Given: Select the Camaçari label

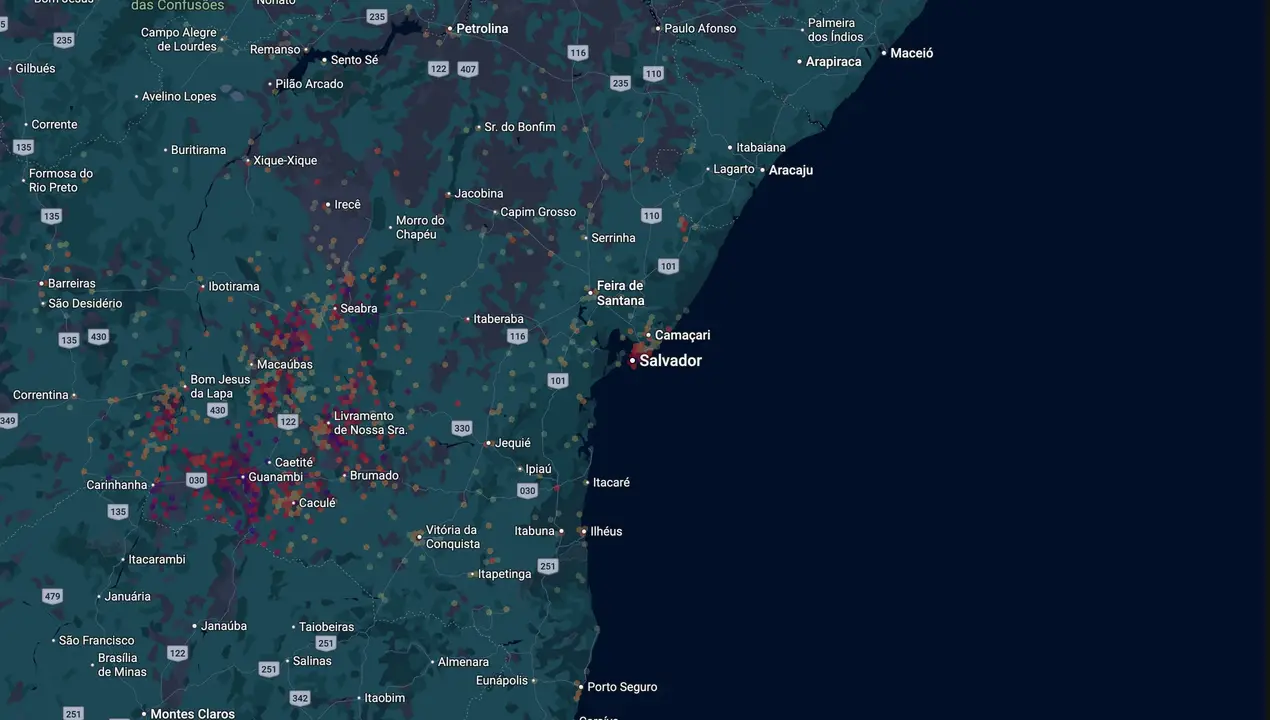Looking at the screenshot, I should 682,335.
